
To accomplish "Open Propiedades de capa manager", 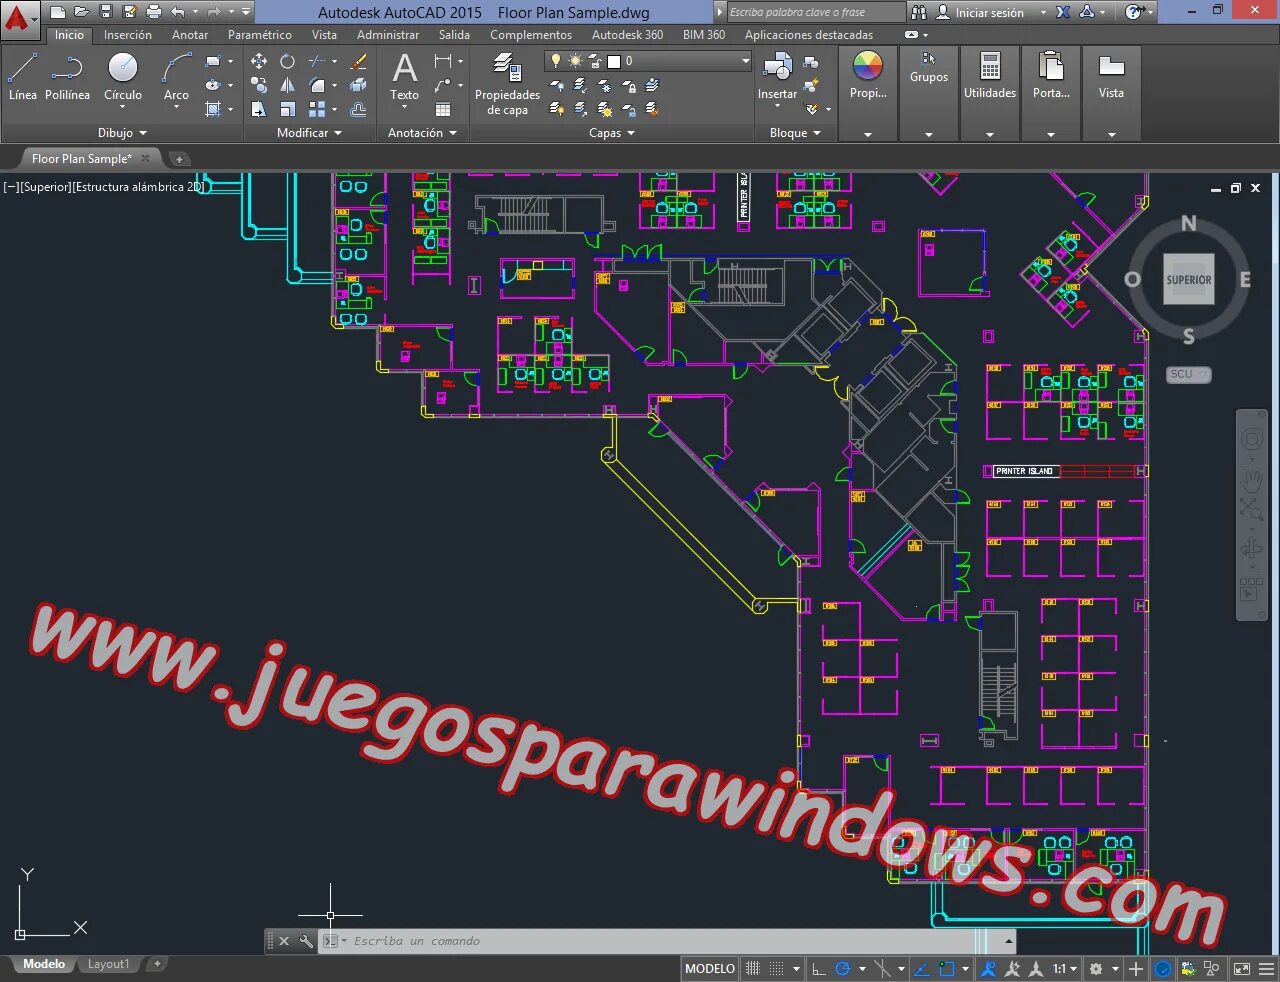I will 507,84.
